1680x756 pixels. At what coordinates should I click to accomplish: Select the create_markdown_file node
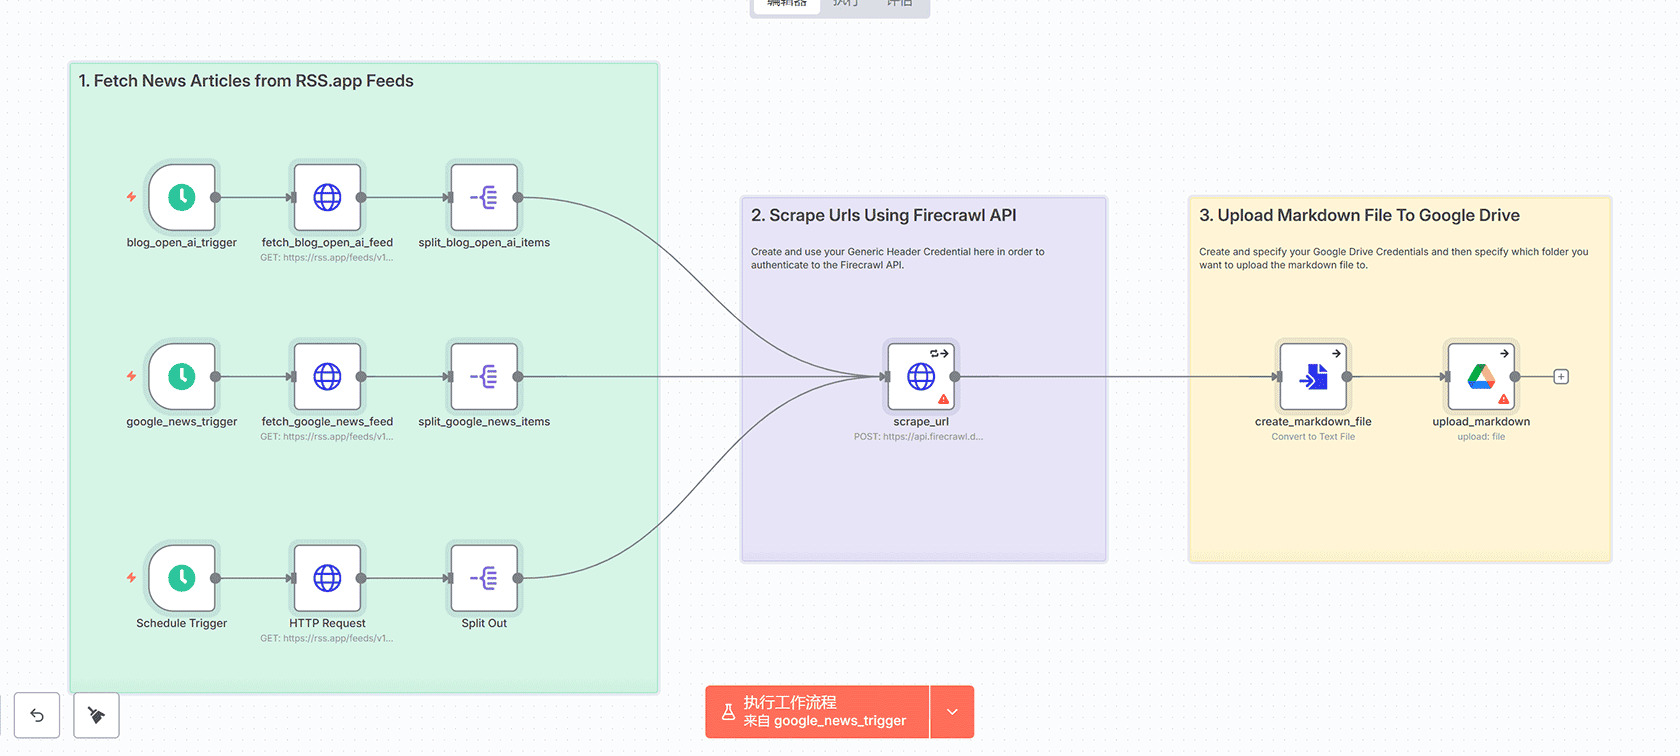point(1313,377)
